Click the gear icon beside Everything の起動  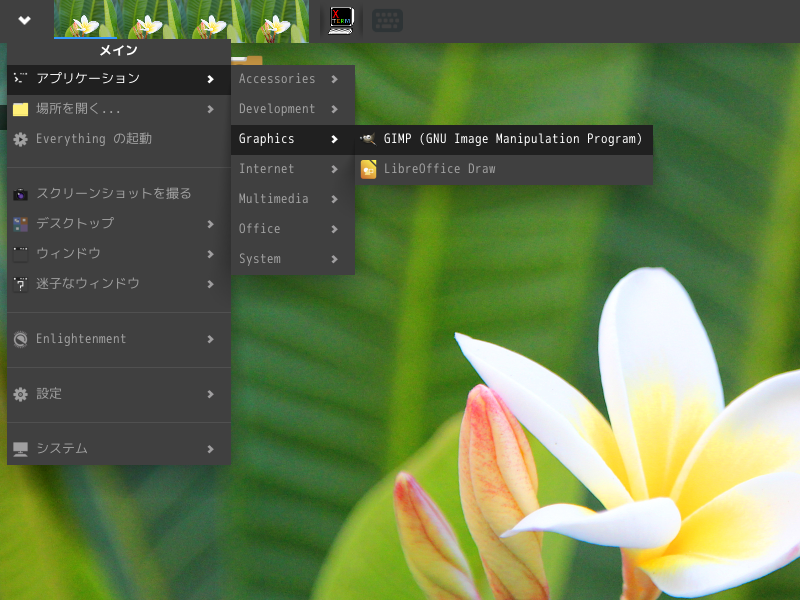[x=20, y=139]
